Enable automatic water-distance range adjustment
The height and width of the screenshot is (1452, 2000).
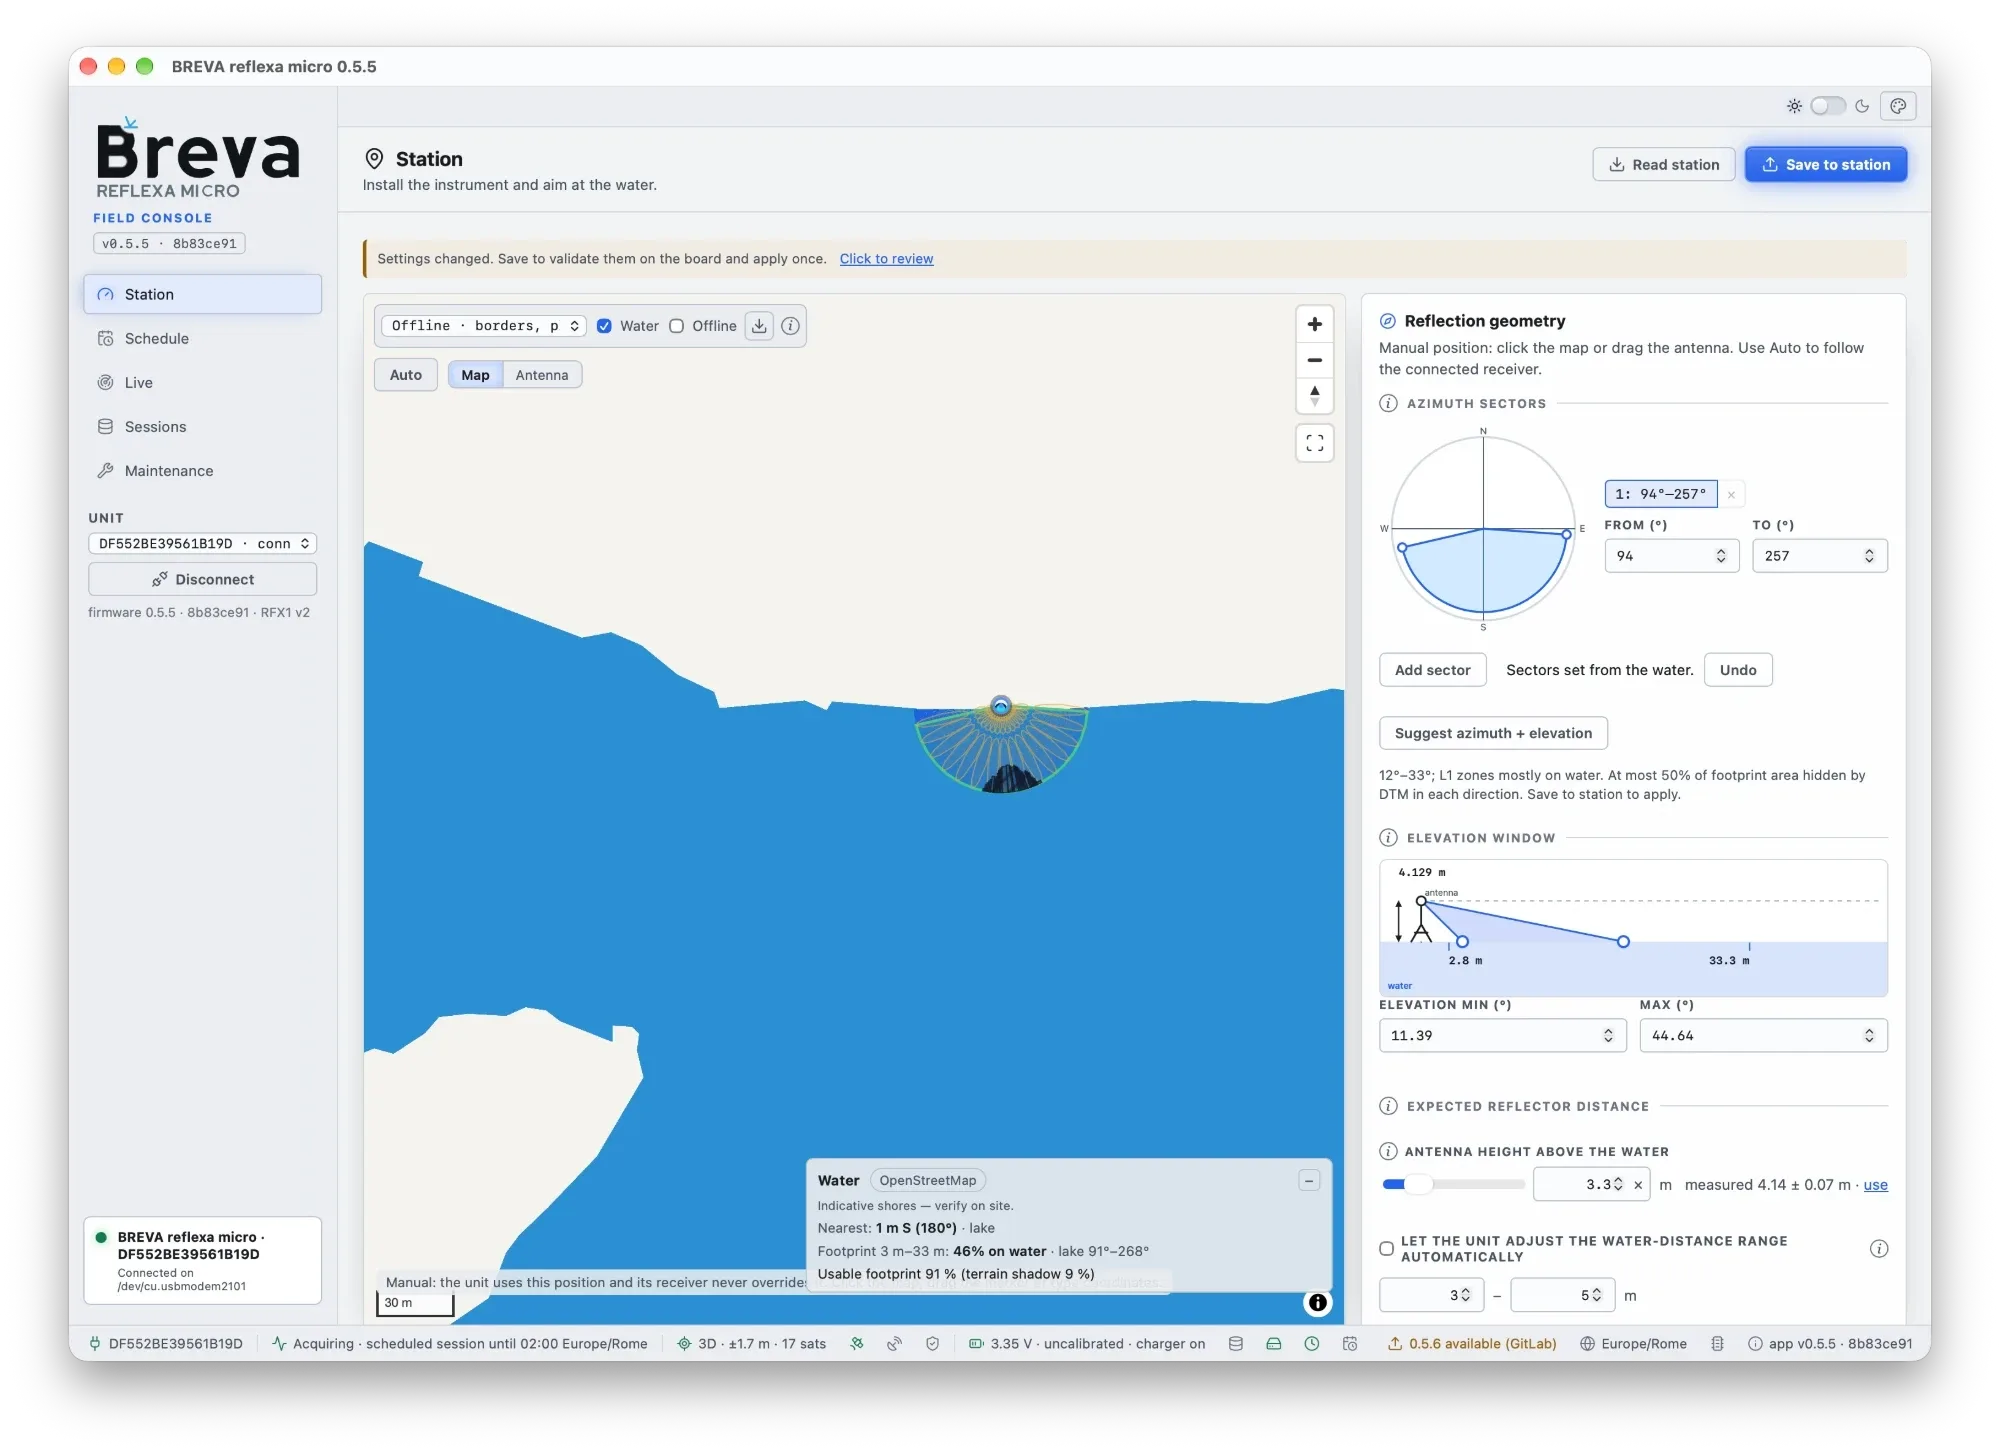tap(1386, 1249)
